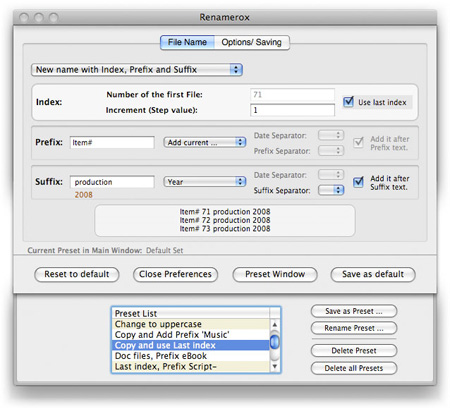
Task: Click the Suffix text field containing production
Action: click(112, 182)
